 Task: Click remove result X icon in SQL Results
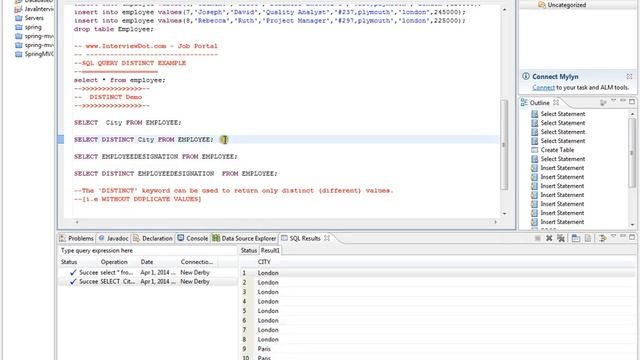coord(549,238)
